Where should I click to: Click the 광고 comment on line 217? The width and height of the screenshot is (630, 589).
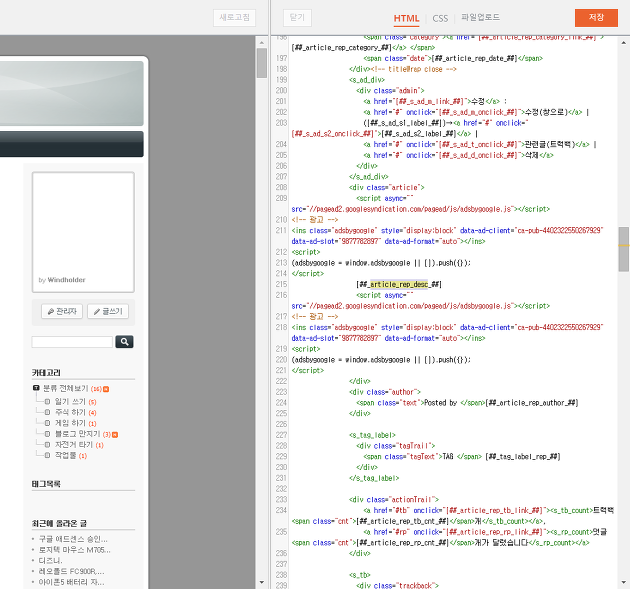pyautogui.click(x=315, y=317)
